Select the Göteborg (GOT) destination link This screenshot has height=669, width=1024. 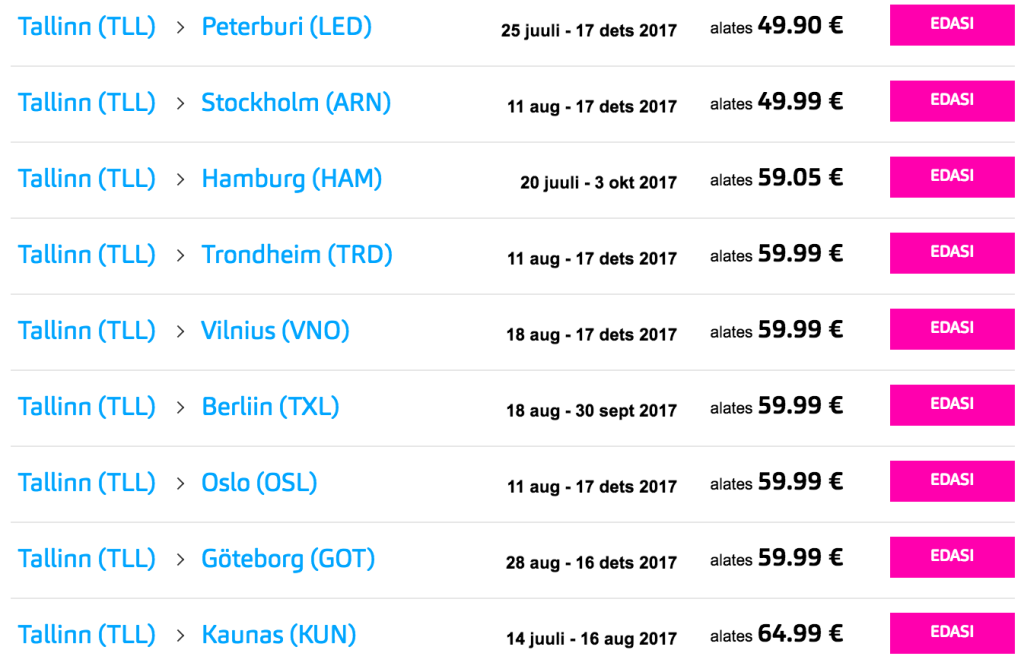click(288, 559)
